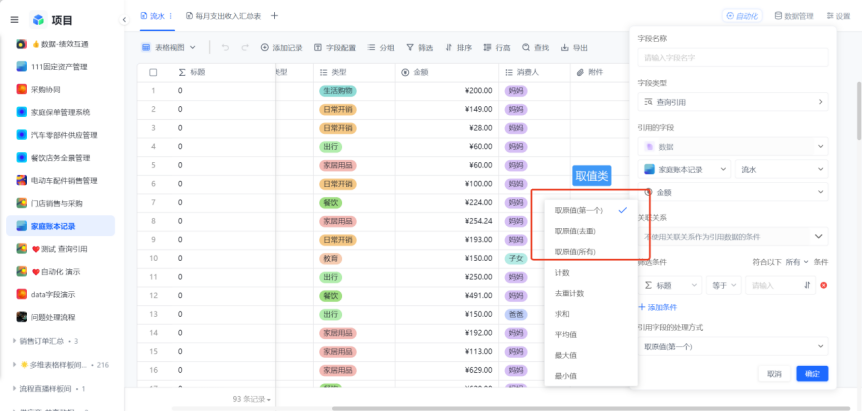The image size is (862, 411).
Task: Switch to the 每月支出收入汇总表 tab
Action: [x=223, y=16]
